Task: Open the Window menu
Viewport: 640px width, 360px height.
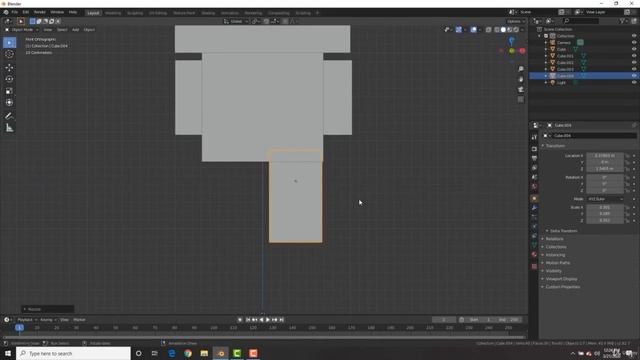Action: click(x=57, y=12)
